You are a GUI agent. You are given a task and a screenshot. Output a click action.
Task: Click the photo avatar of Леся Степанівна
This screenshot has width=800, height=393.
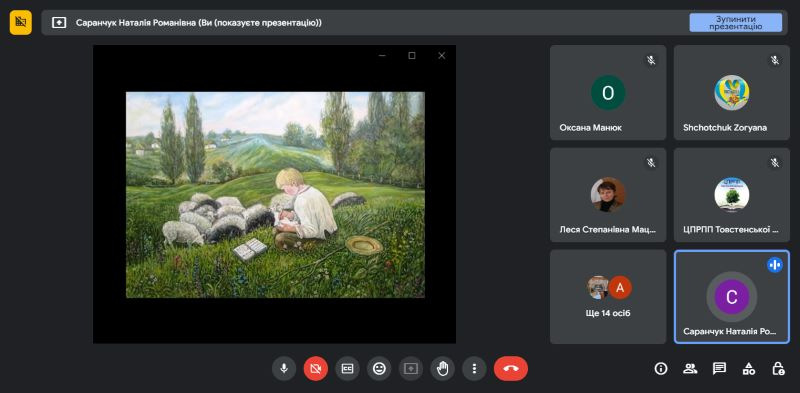tap(608, 194)
